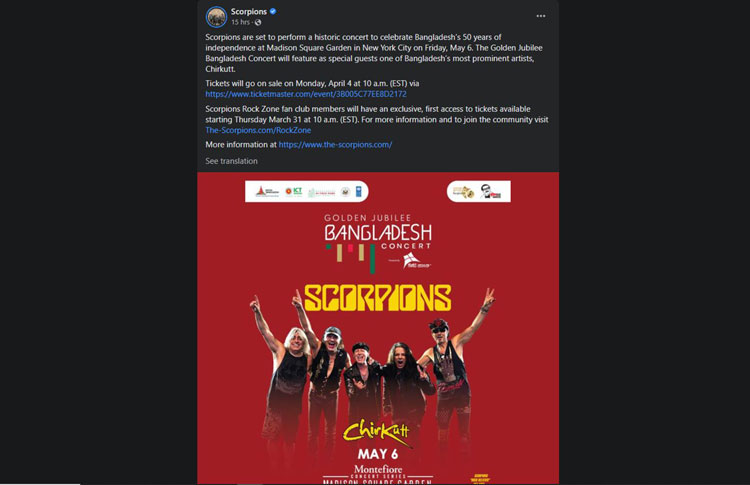Screen dimensions: 750x485
Task: Open the post options three-dot menu
Action: [x=540, y=16]
